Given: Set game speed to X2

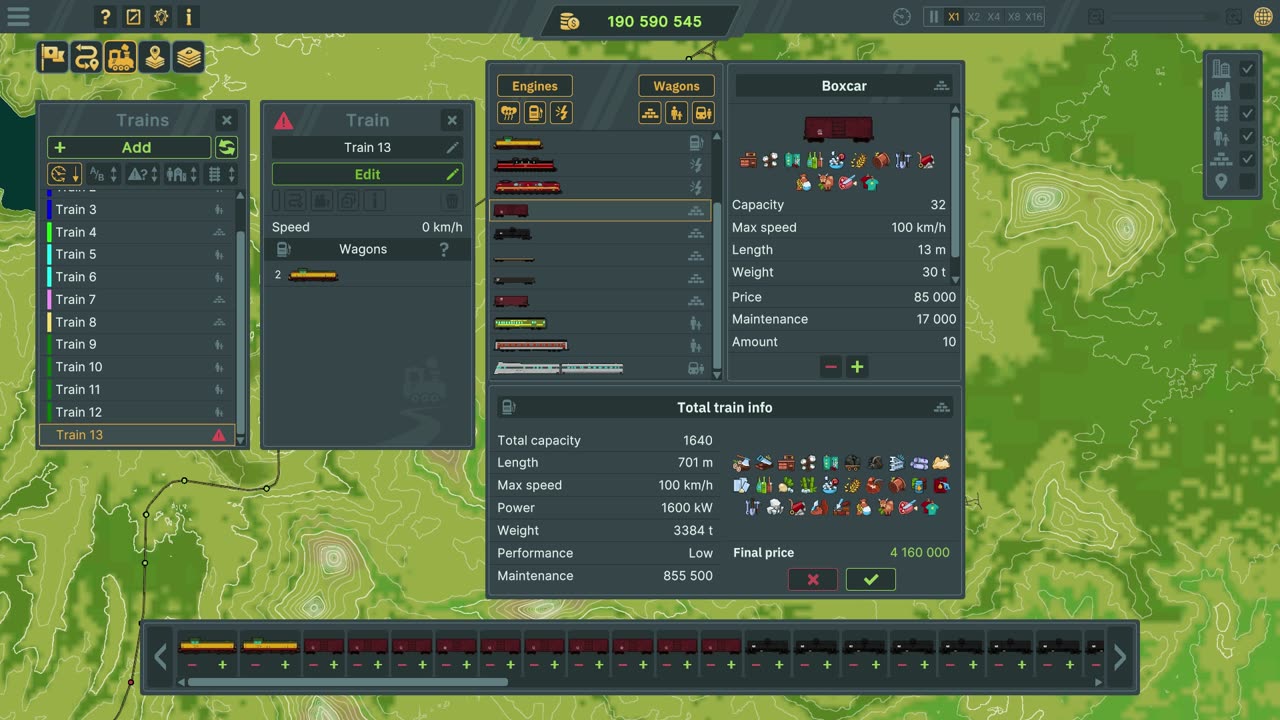Looking at the screenshot, I should tap(974, 17).
